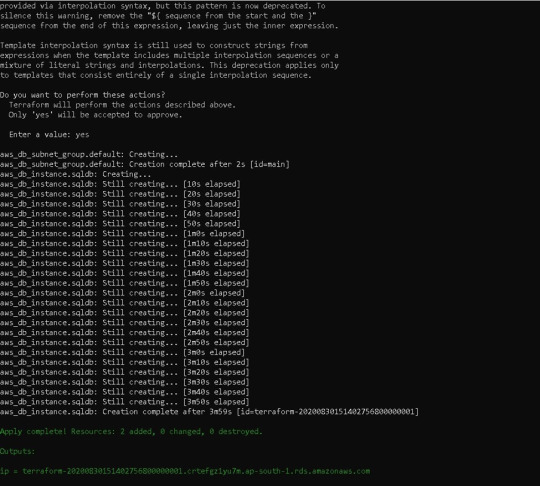Click the '[3m50s elapsed]' log line
540x486 pixels.
point(124,402)
